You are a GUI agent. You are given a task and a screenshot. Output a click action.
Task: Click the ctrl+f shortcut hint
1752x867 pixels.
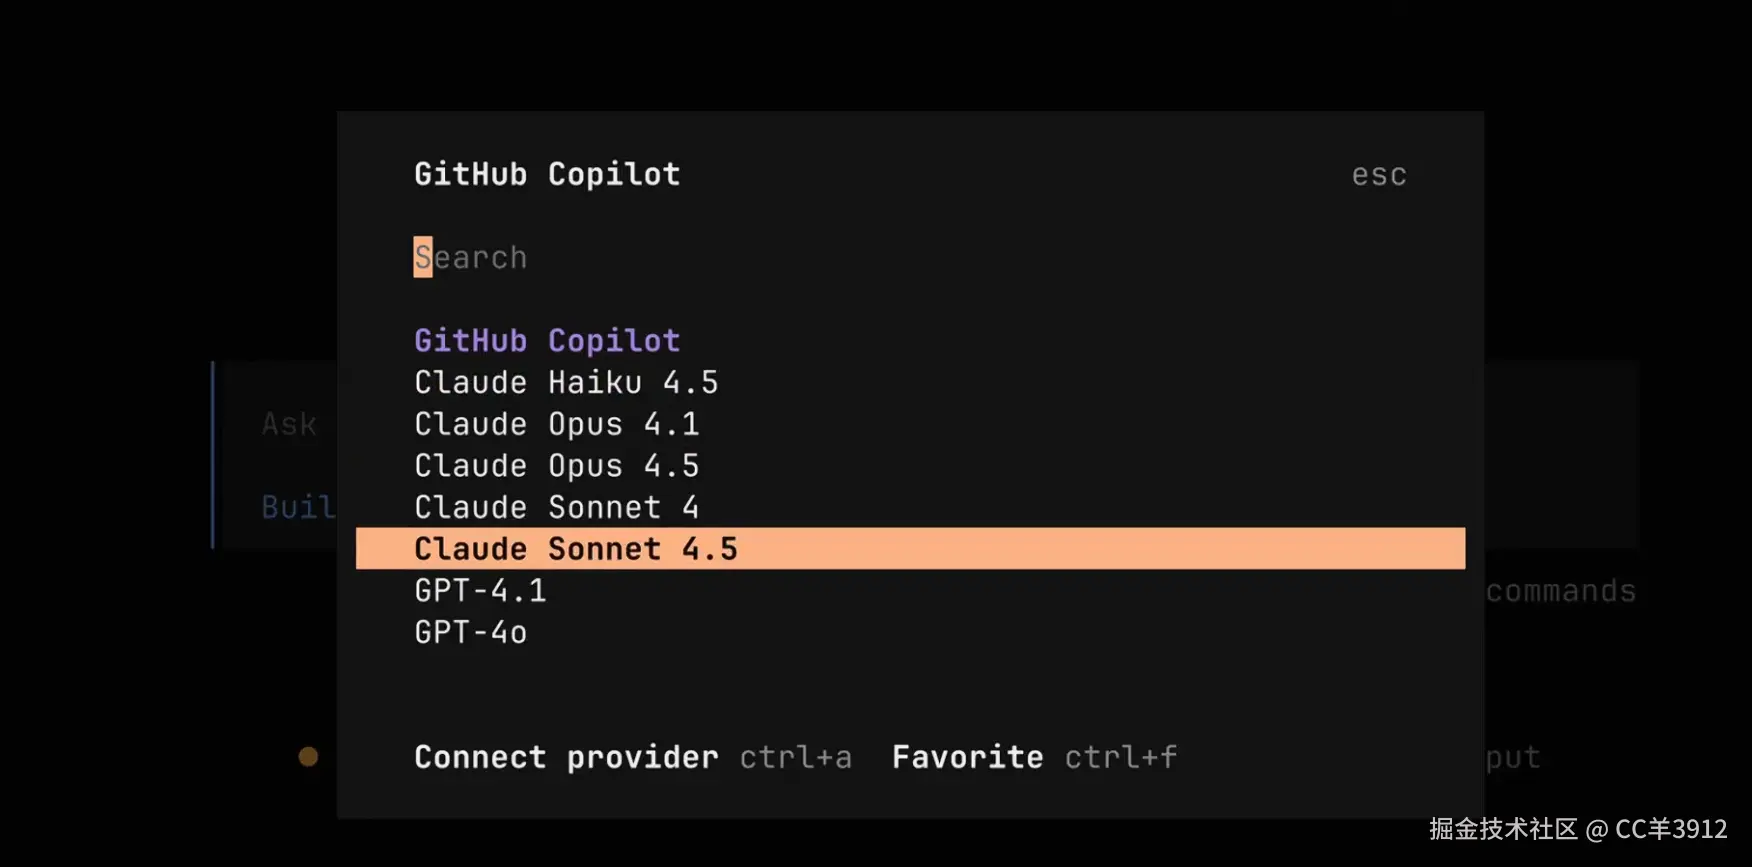[x=1120, y=757]
